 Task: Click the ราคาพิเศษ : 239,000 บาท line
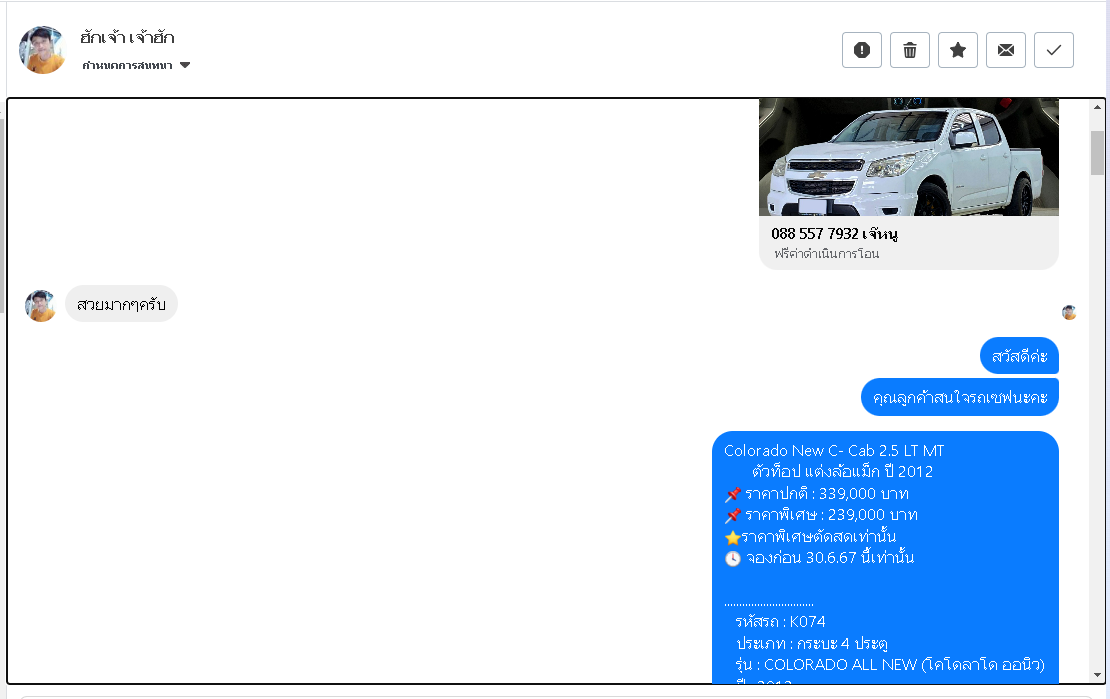pyautogui.click(x=821, y=515)
